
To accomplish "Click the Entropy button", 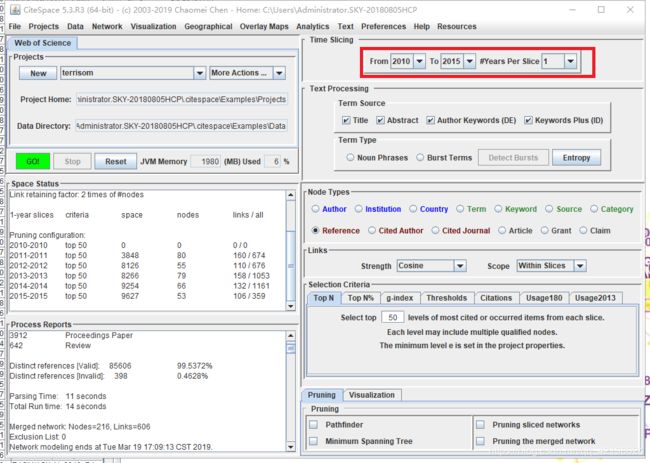I will click(576, 158).
